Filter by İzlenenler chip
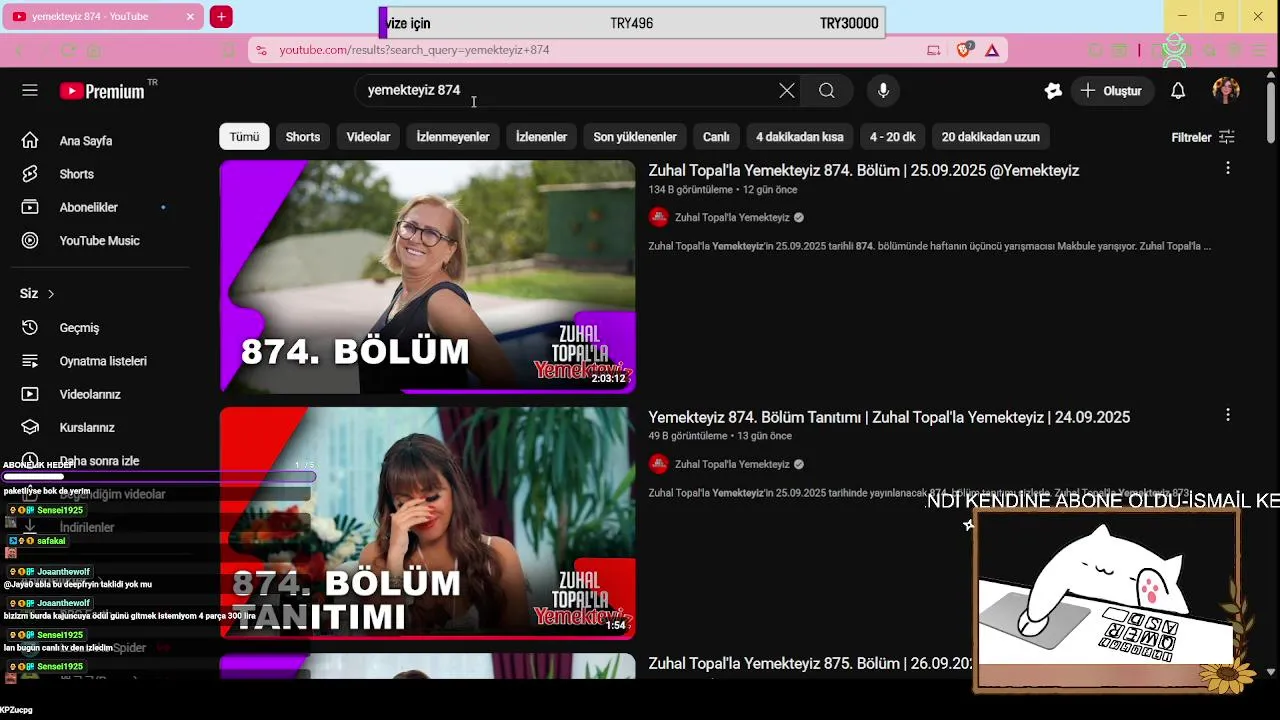This screenshot has height=720, width=1280. tap(541, 137)
